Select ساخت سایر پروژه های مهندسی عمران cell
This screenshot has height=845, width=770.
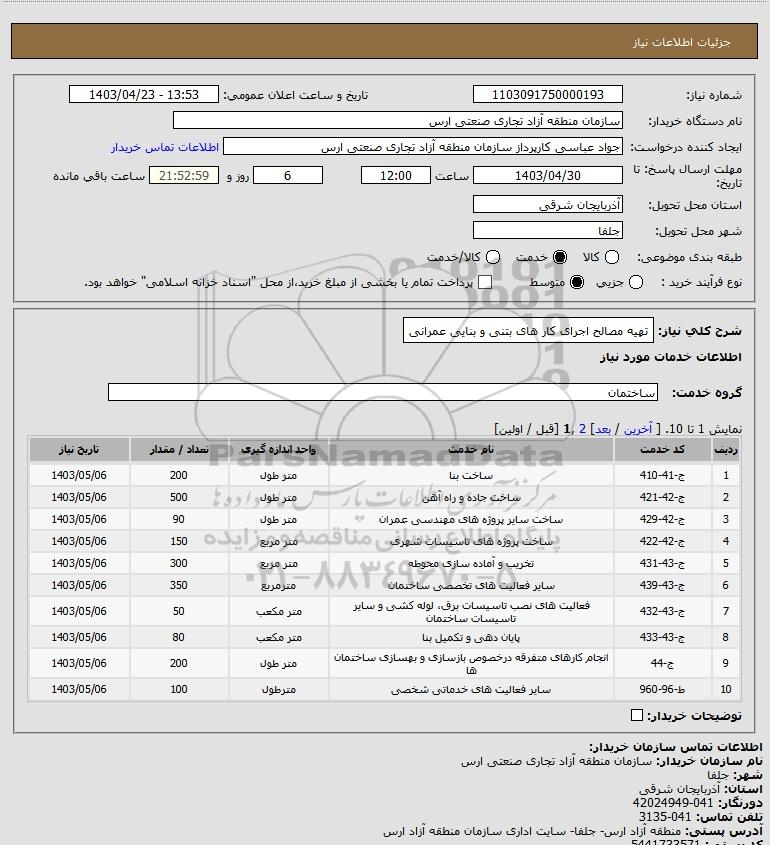point(471,519)
